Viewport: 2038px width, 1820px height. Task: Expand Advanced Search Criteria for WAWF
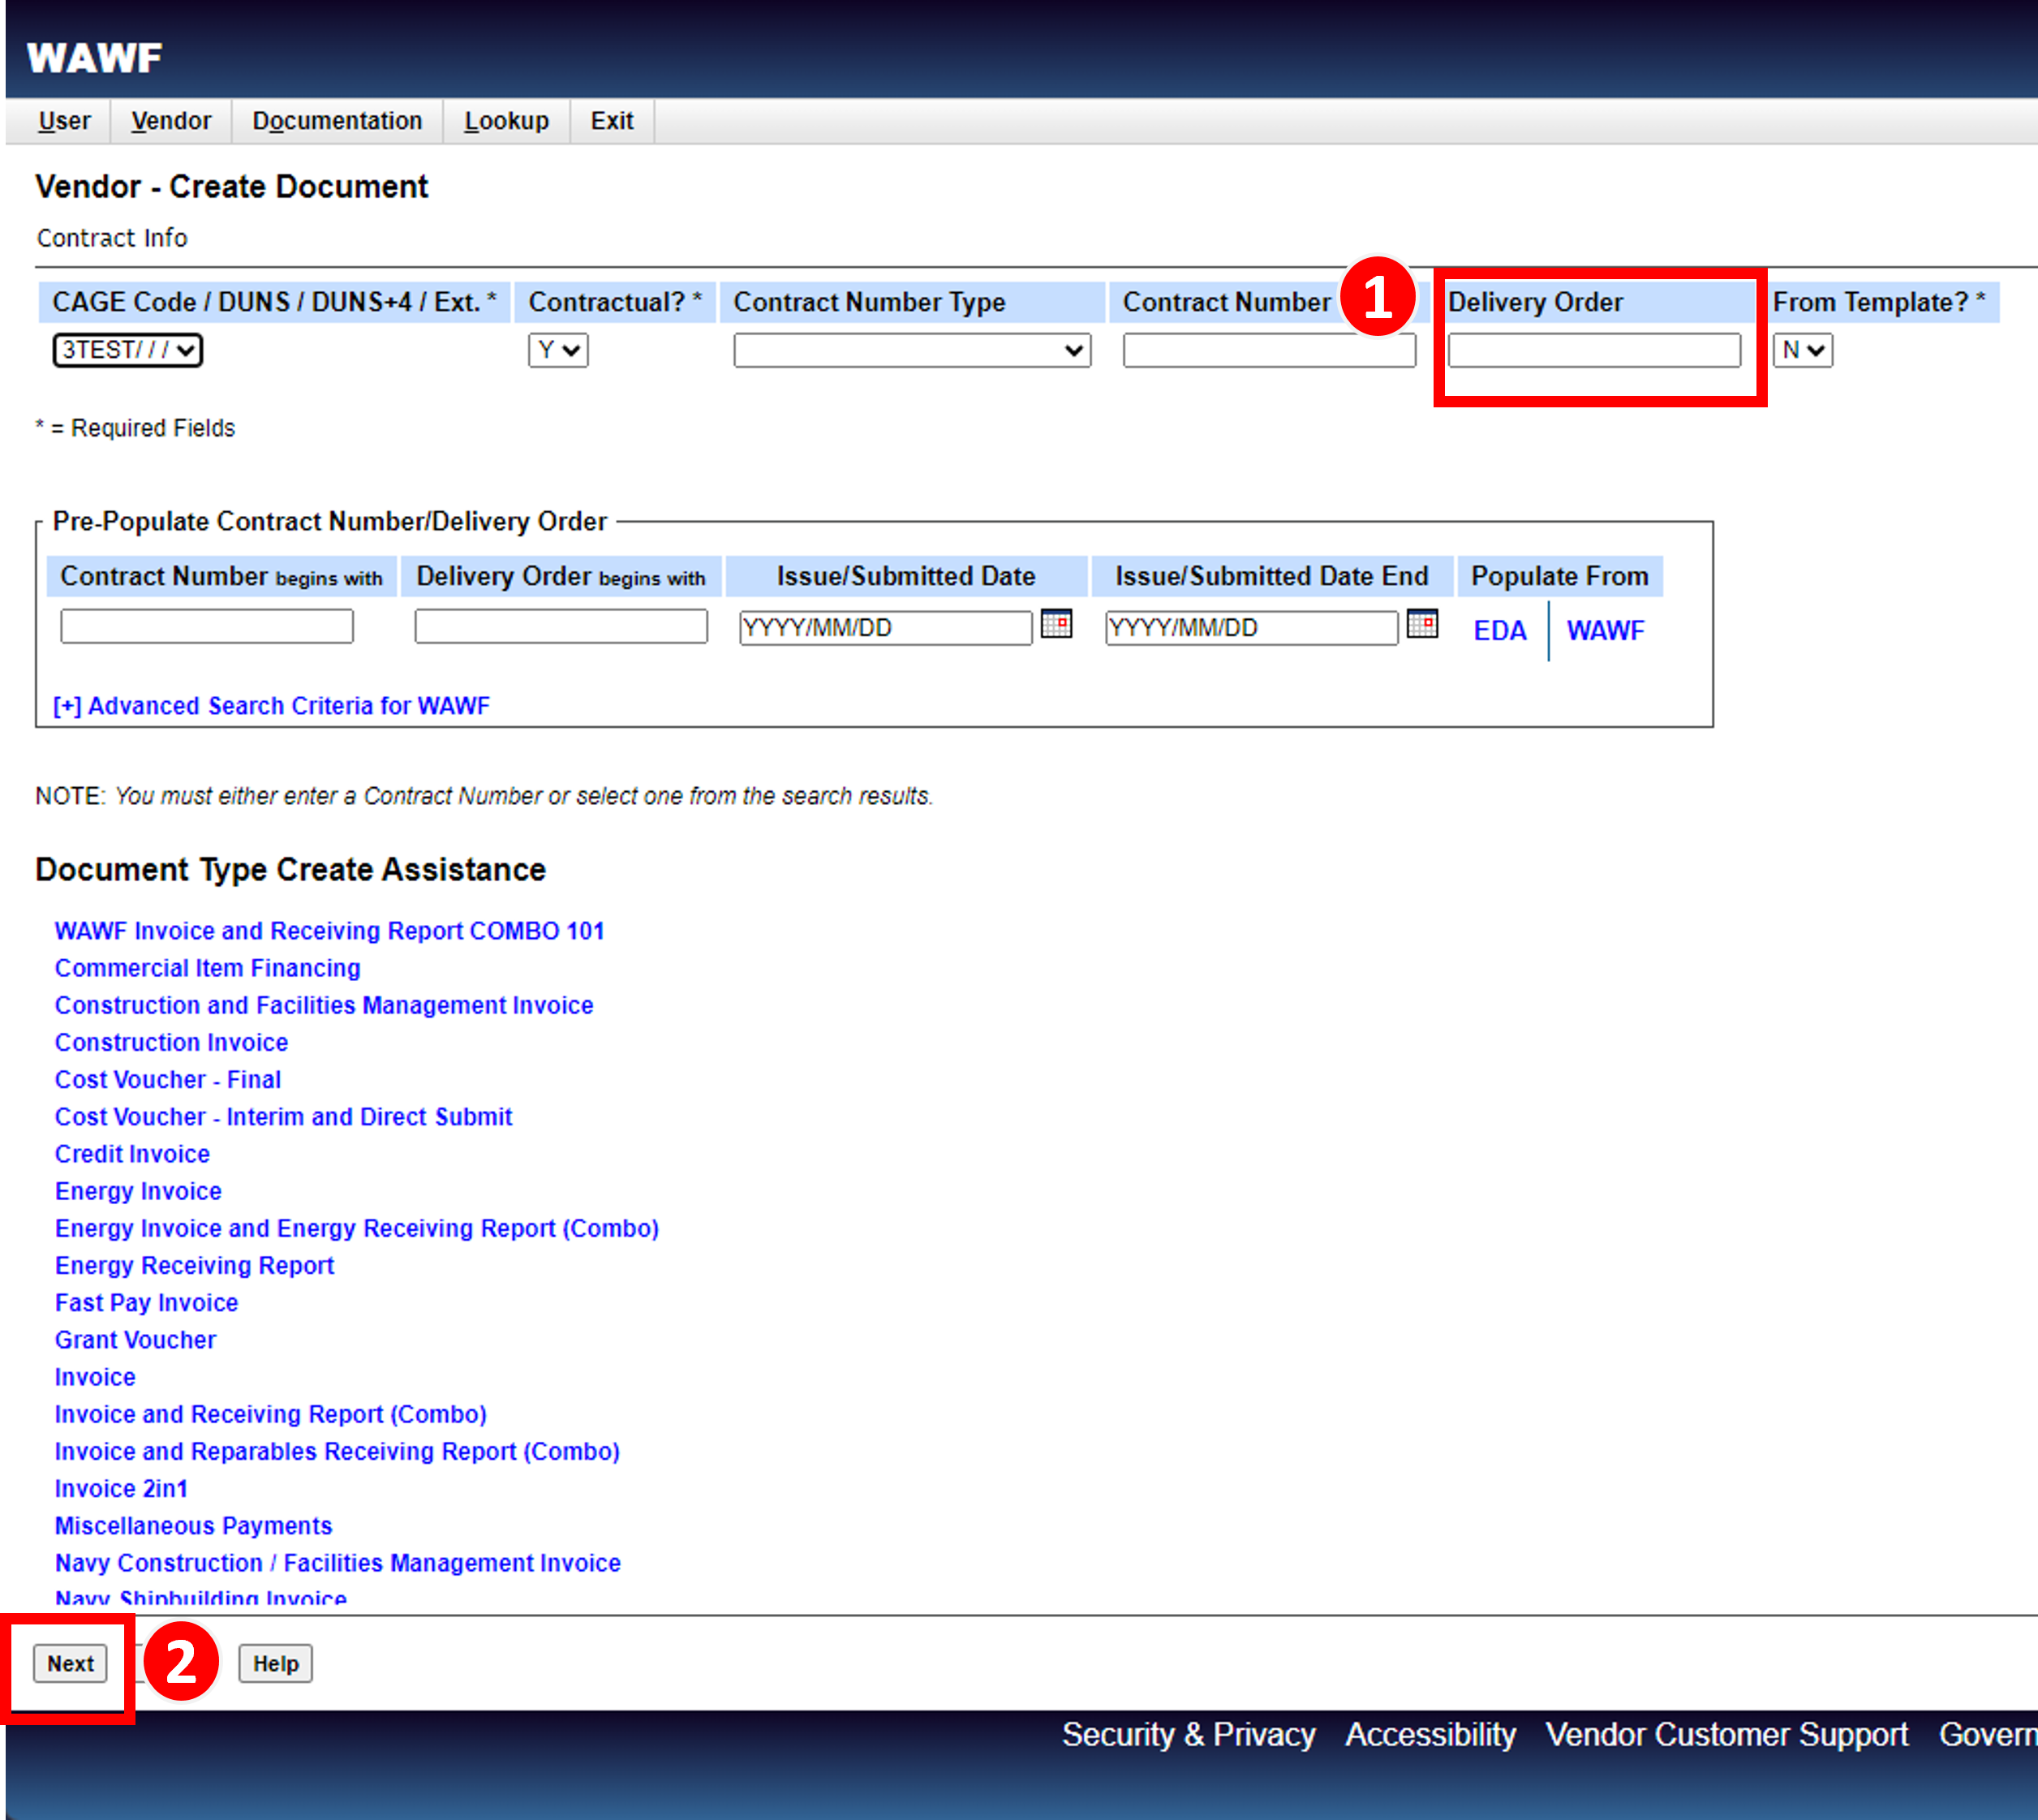[x=270, y=705]
